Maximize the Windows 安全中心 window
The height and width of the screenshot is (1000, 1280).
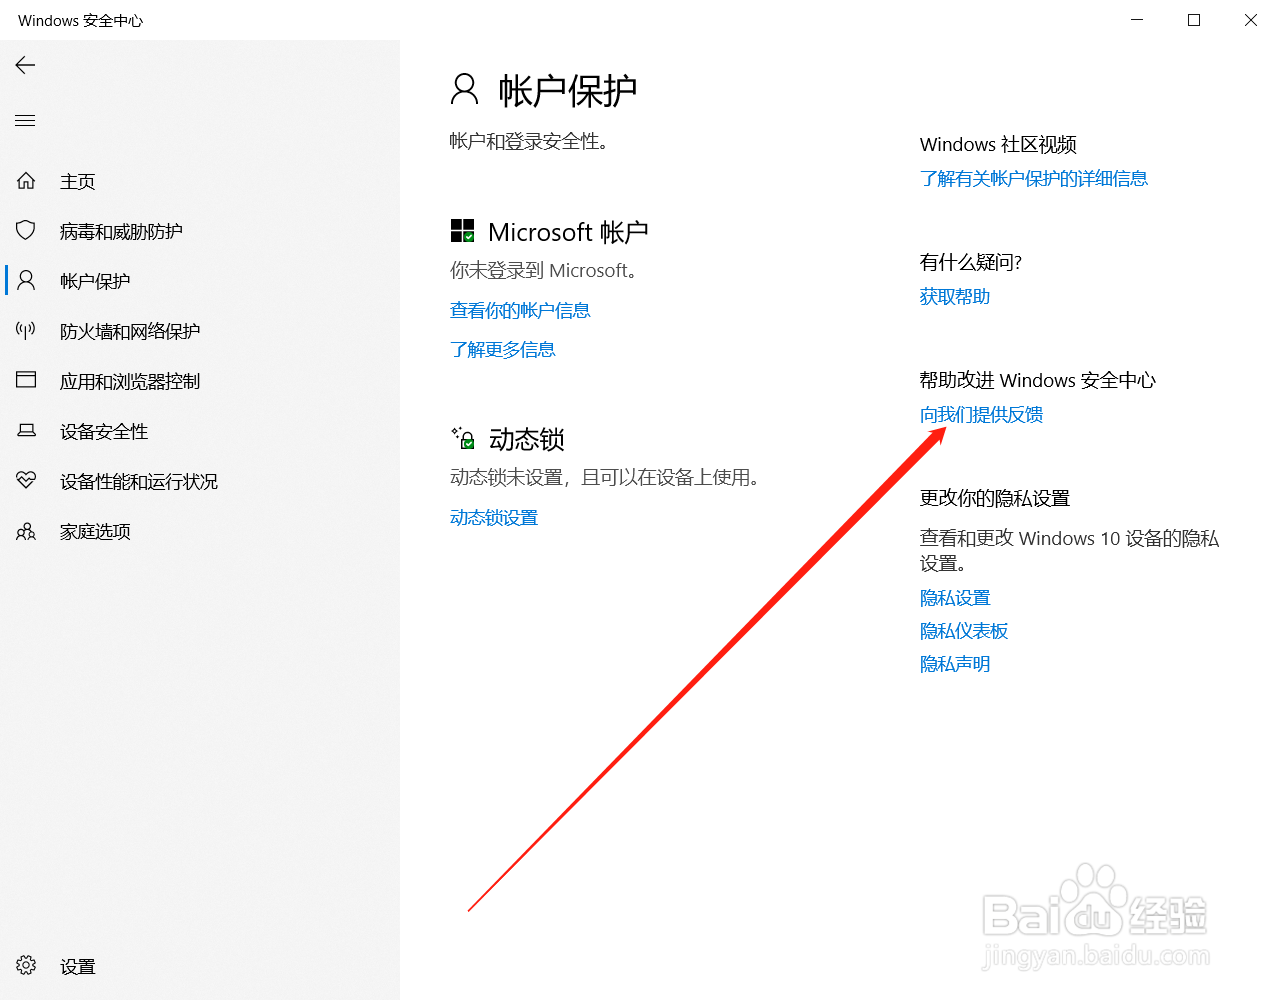click(1194, 20)
